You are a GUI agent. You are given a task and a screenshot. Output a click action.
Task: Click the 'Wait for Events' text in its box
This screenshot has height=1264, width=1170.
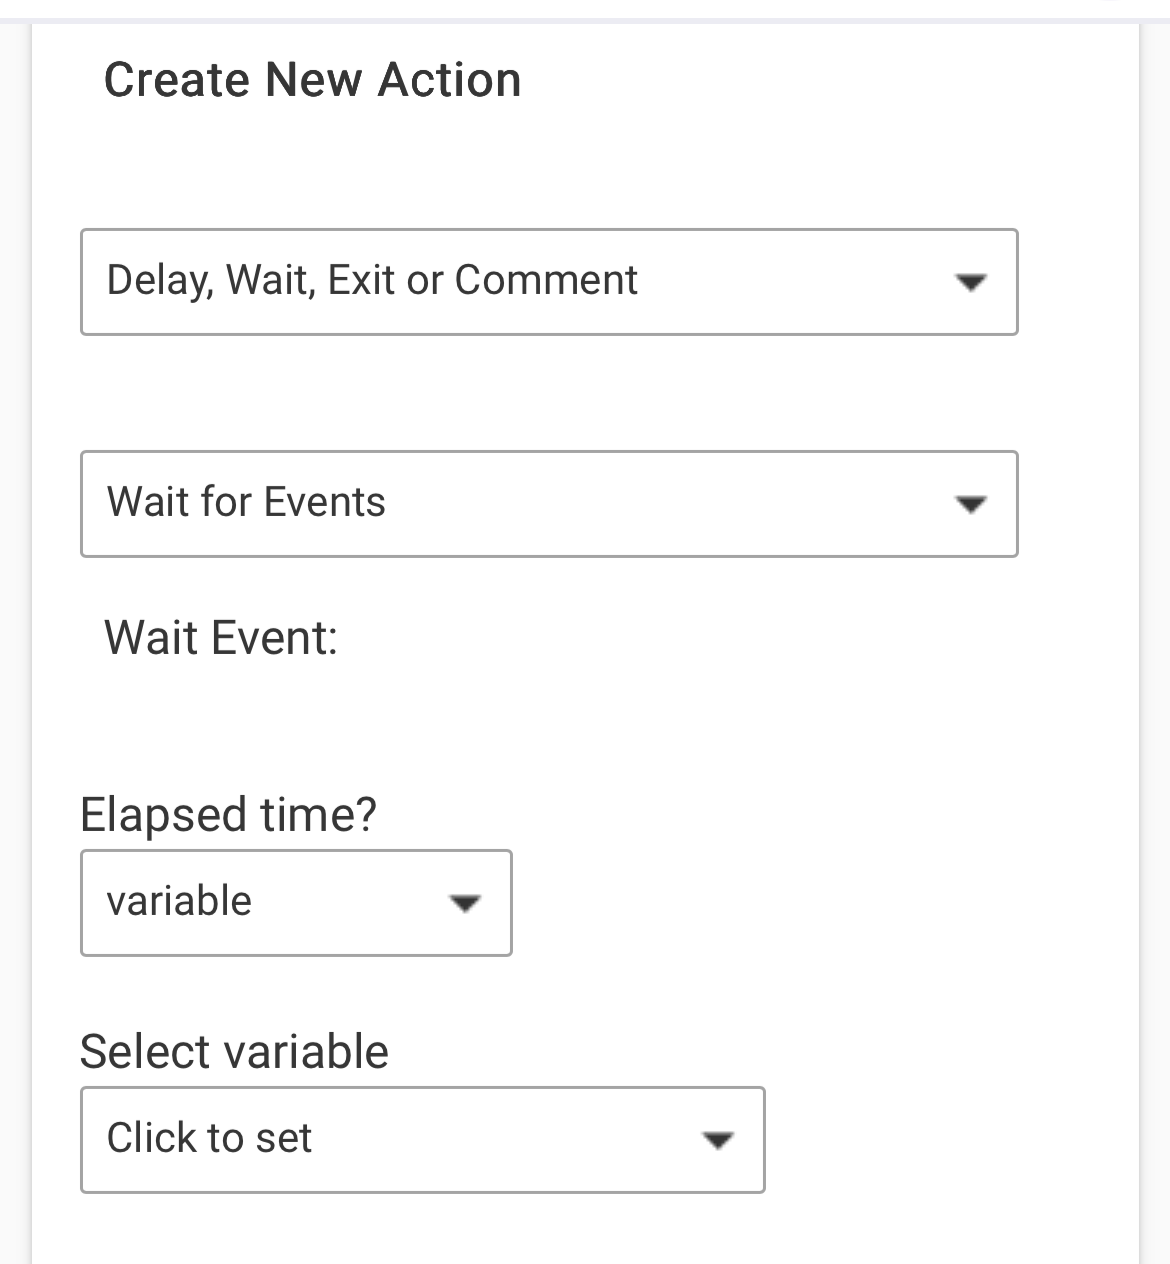click(246, 502)
